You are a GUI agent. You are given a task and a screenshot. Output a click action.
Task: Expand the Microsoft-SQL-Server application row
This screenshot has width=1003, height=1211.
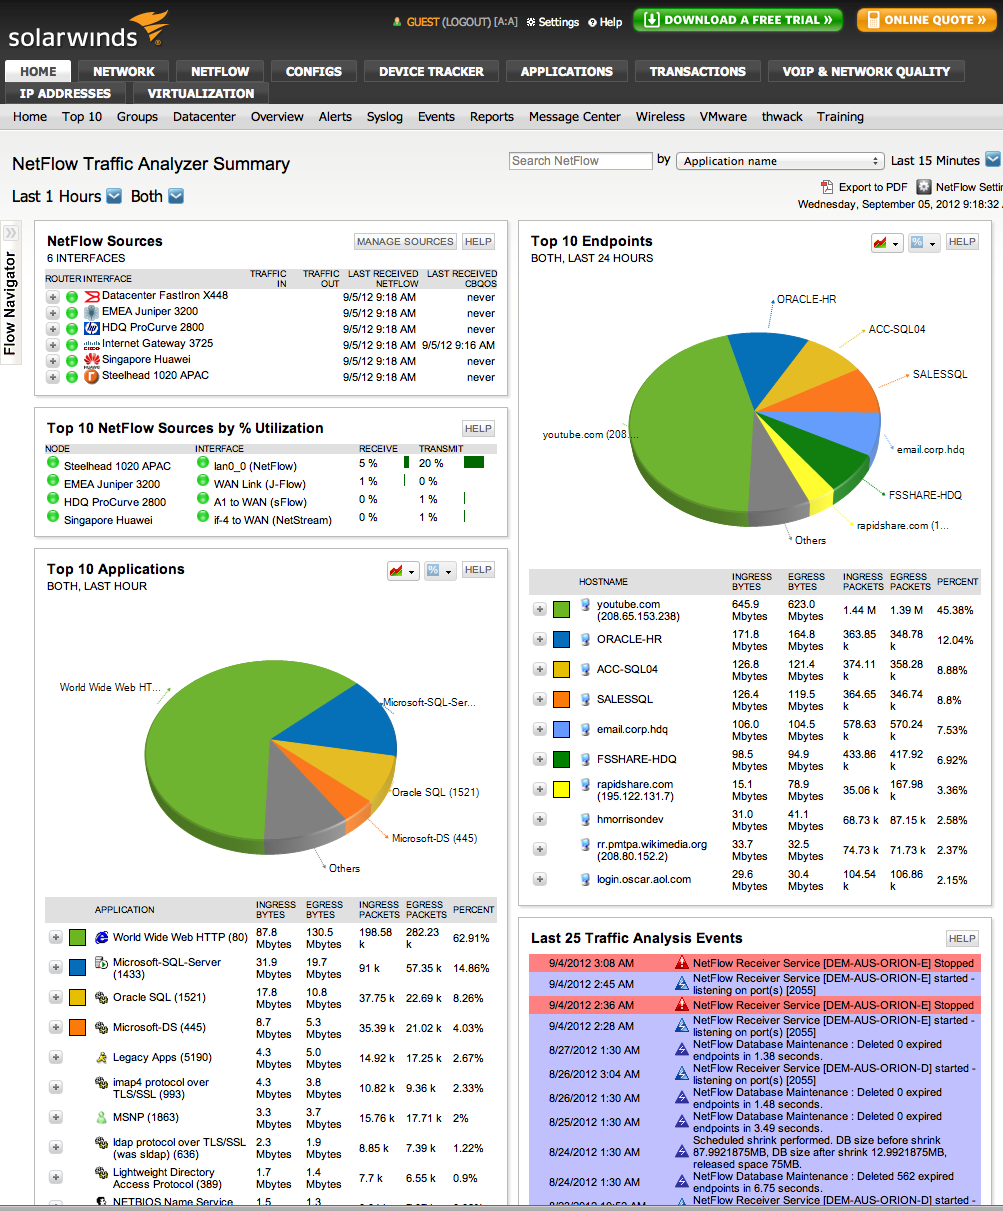point(56,967)
